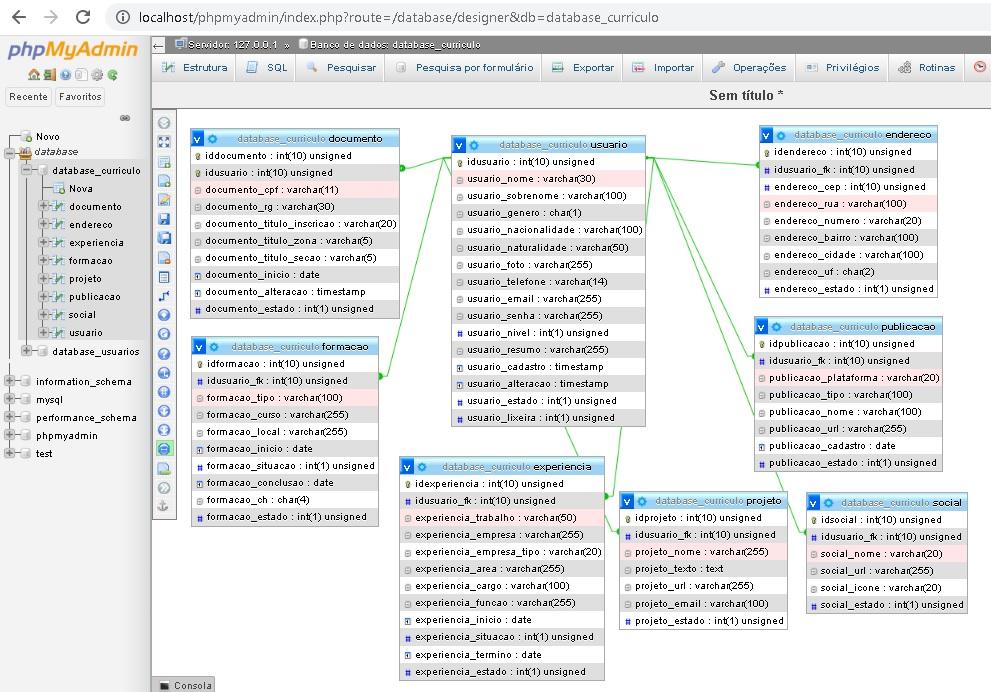Click the phpMyAdmin Home icon in sidebar
The width and height of the screenshot is (991, 692).
34,75
